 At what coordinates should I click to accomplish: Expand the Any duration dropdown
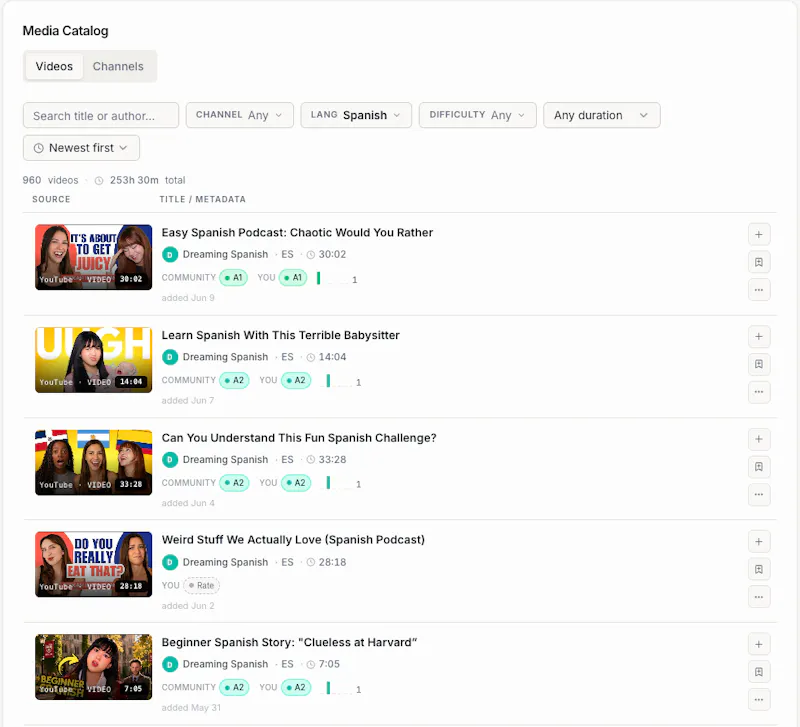pos(602,115)
